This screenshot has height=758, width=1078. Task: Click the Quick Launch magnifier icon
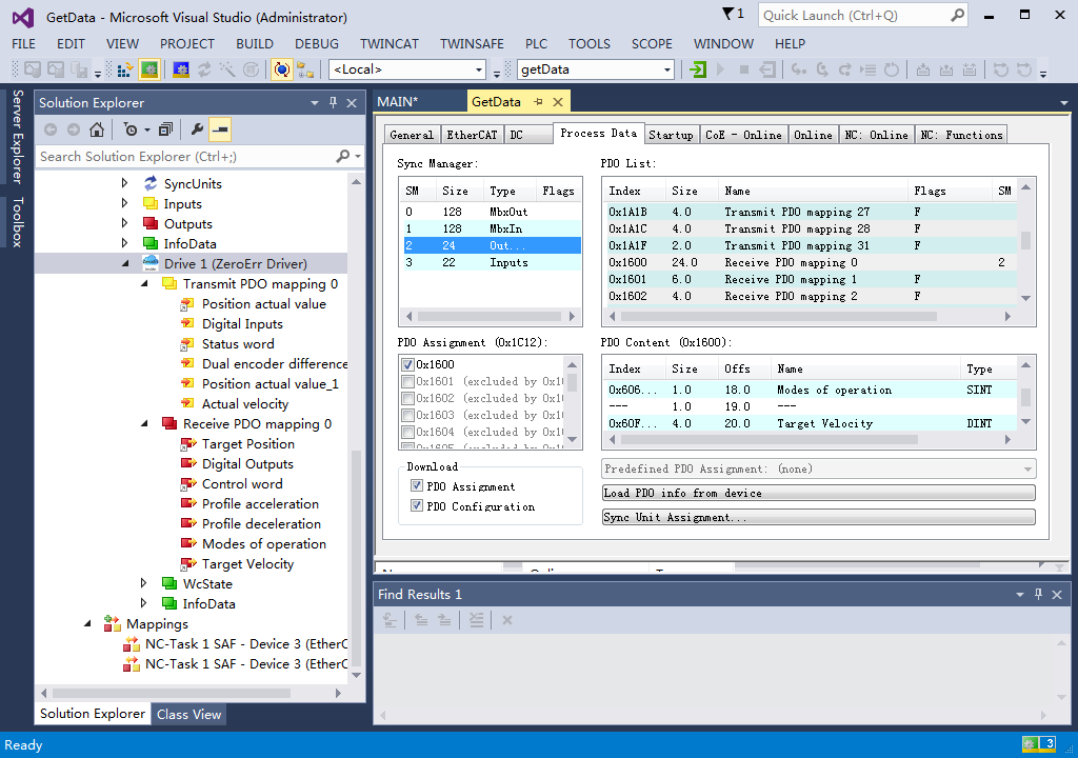pyautogui.click(x=957, y=15)
